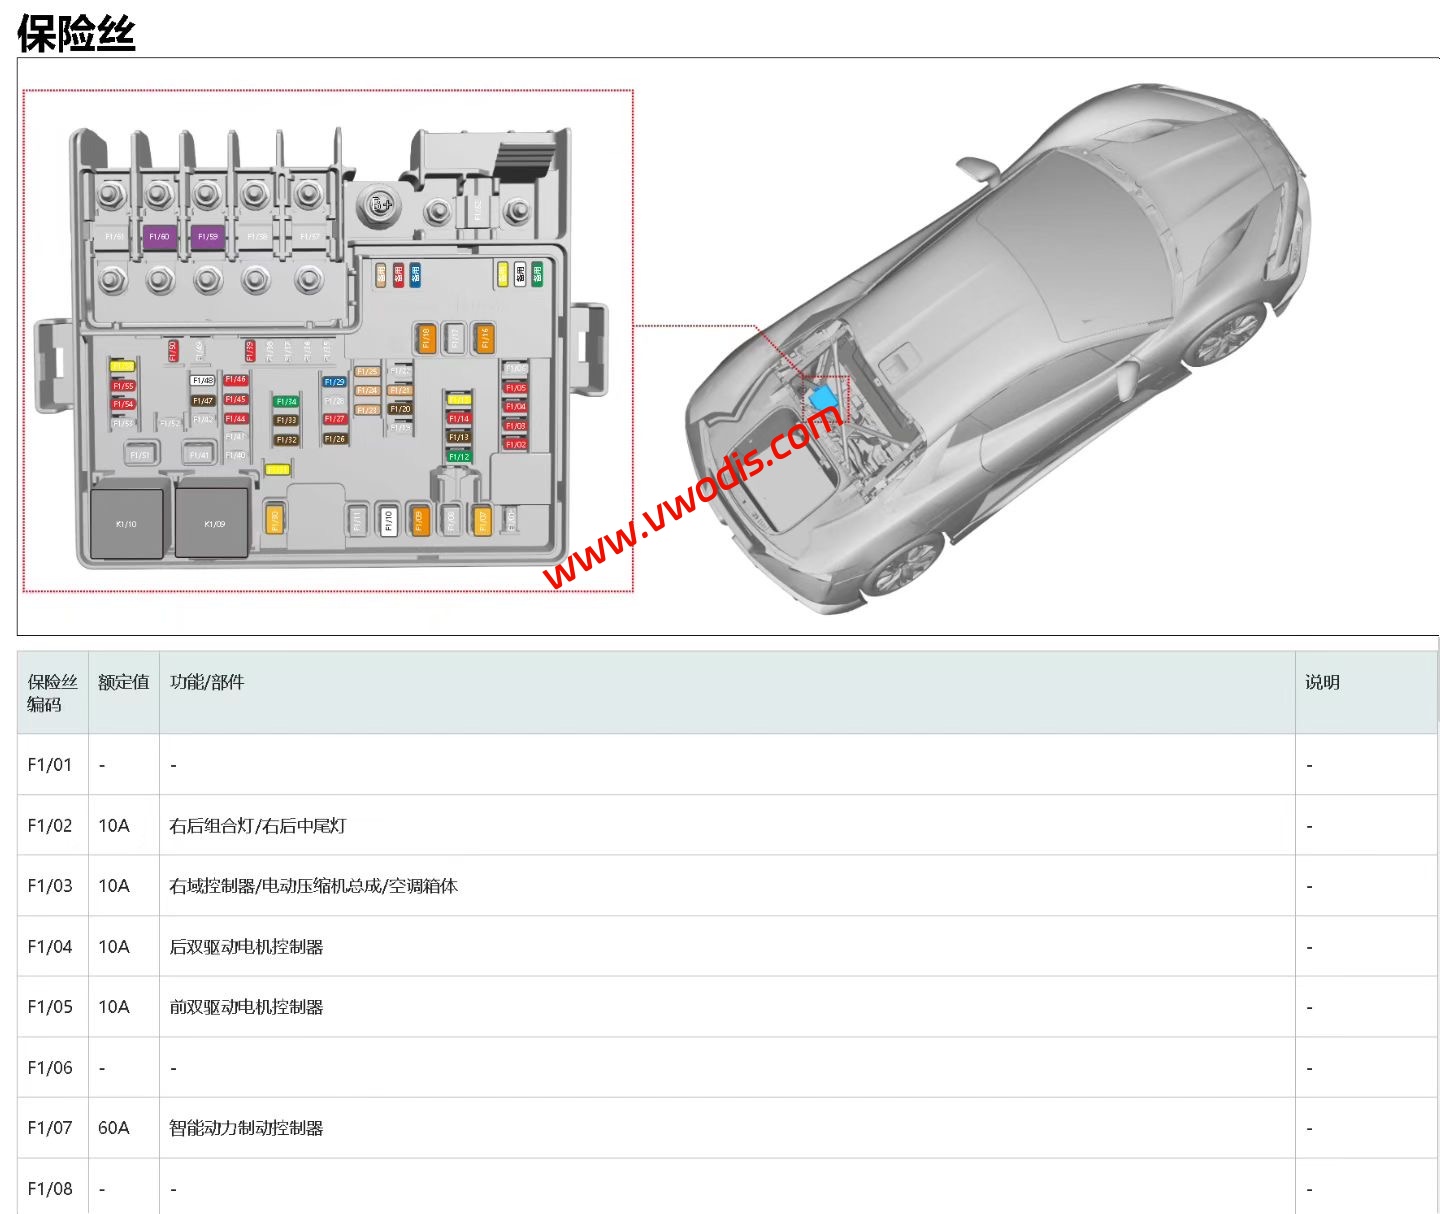Click the B+ battery terminal bolt
Viewport: 1440px width, 1214px height.
(x=380, y=205)
